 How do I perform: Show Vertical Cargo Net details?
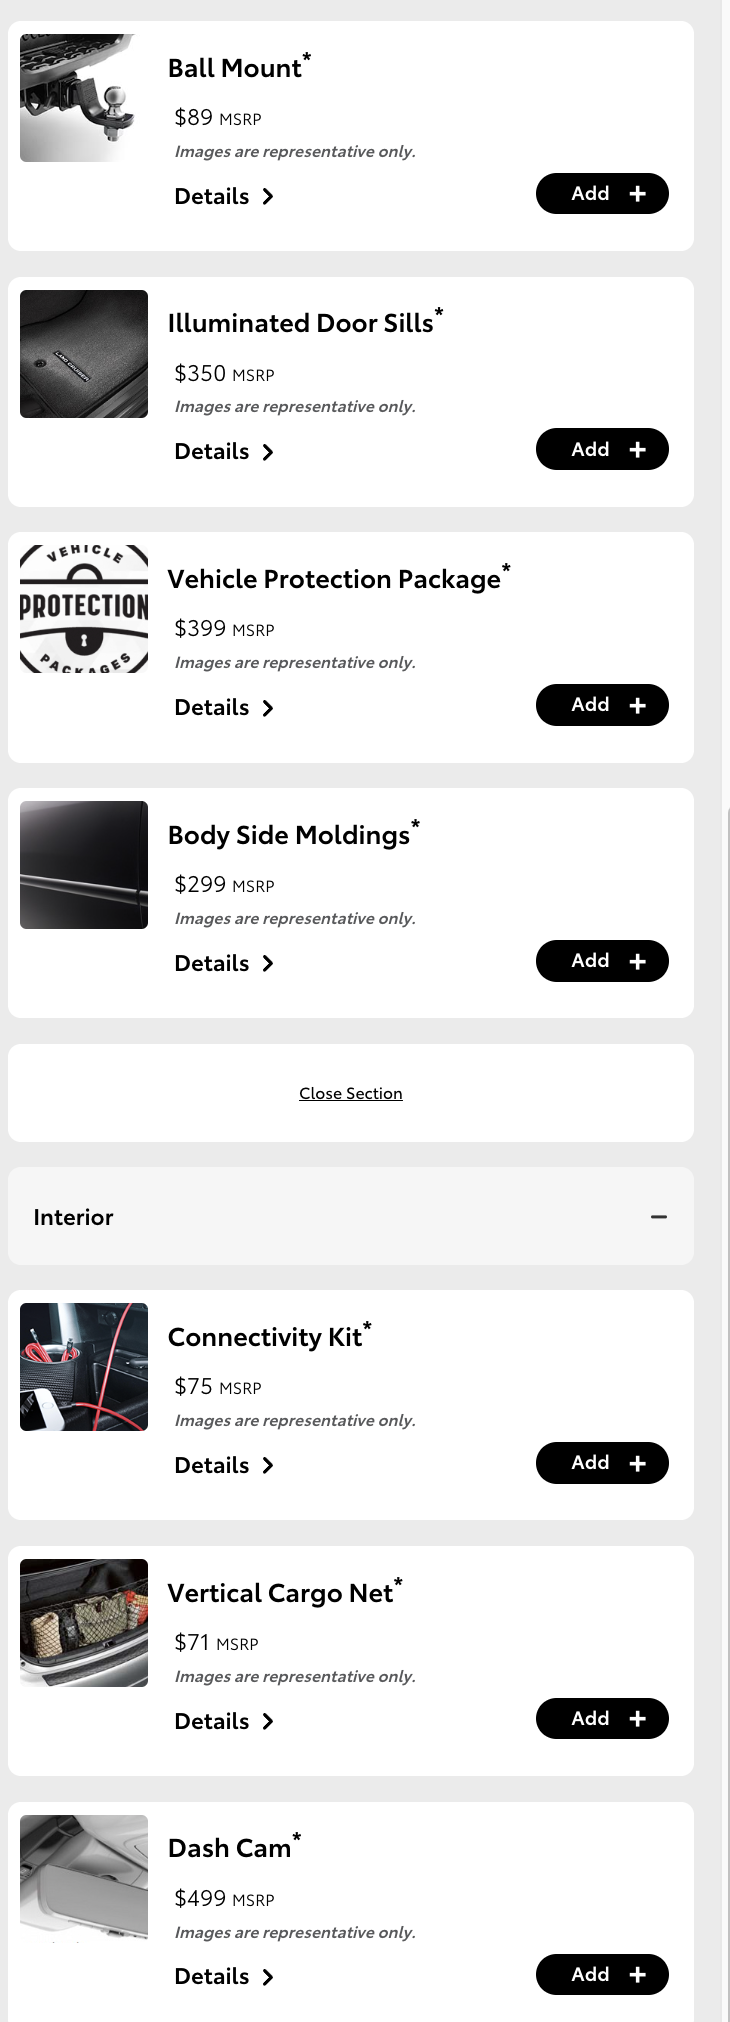[224, 1722]
